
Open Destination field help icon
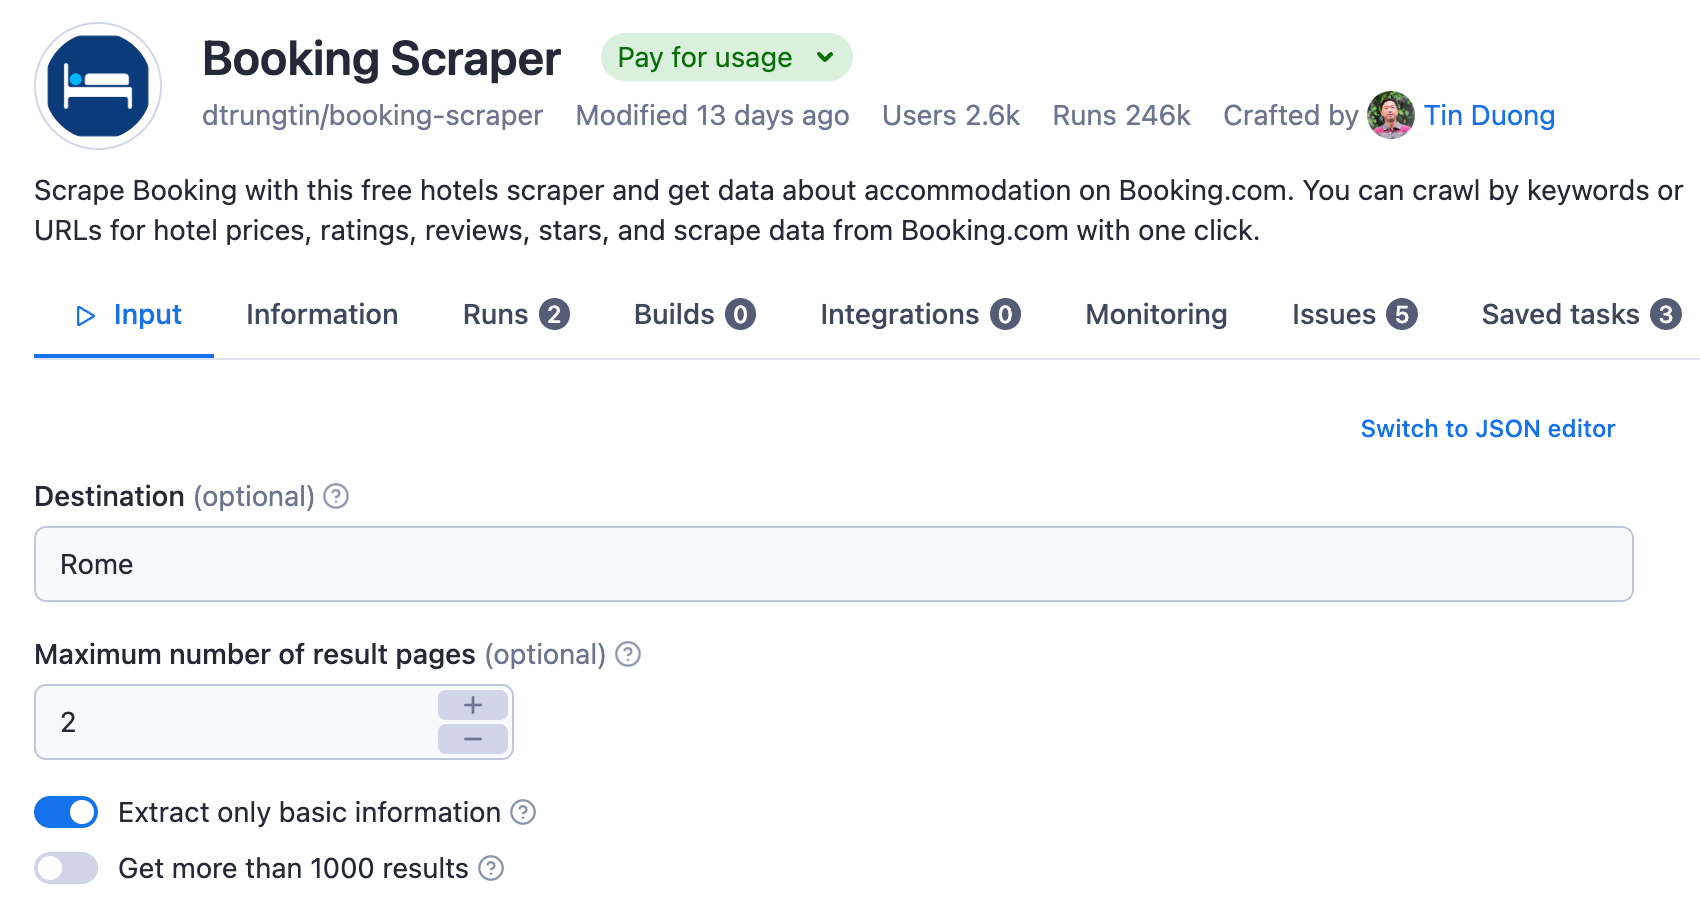[x=336, y=496]
